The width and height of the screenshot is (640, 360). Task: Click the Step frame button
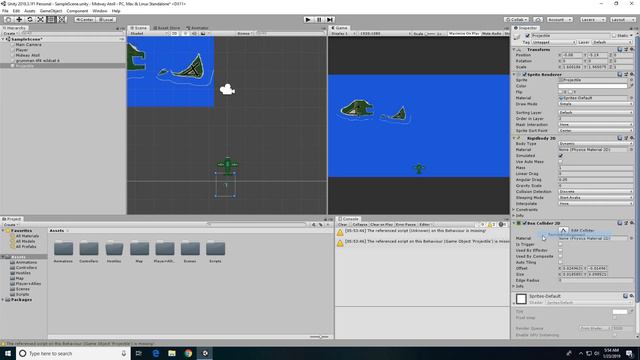[x=330, y=20]
